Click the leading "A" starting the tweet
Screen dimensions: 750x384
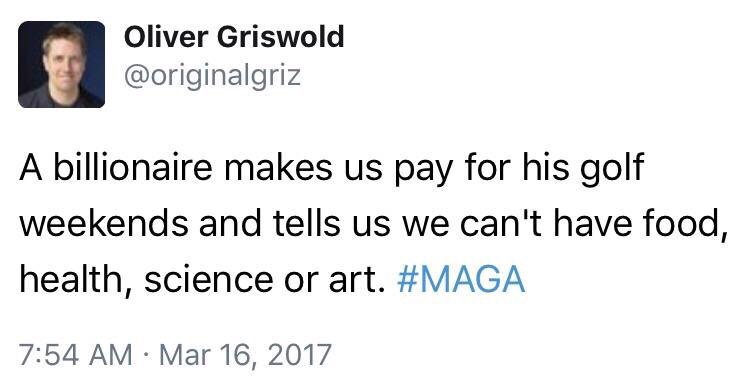pyautogui.click(x=31, y=168)
